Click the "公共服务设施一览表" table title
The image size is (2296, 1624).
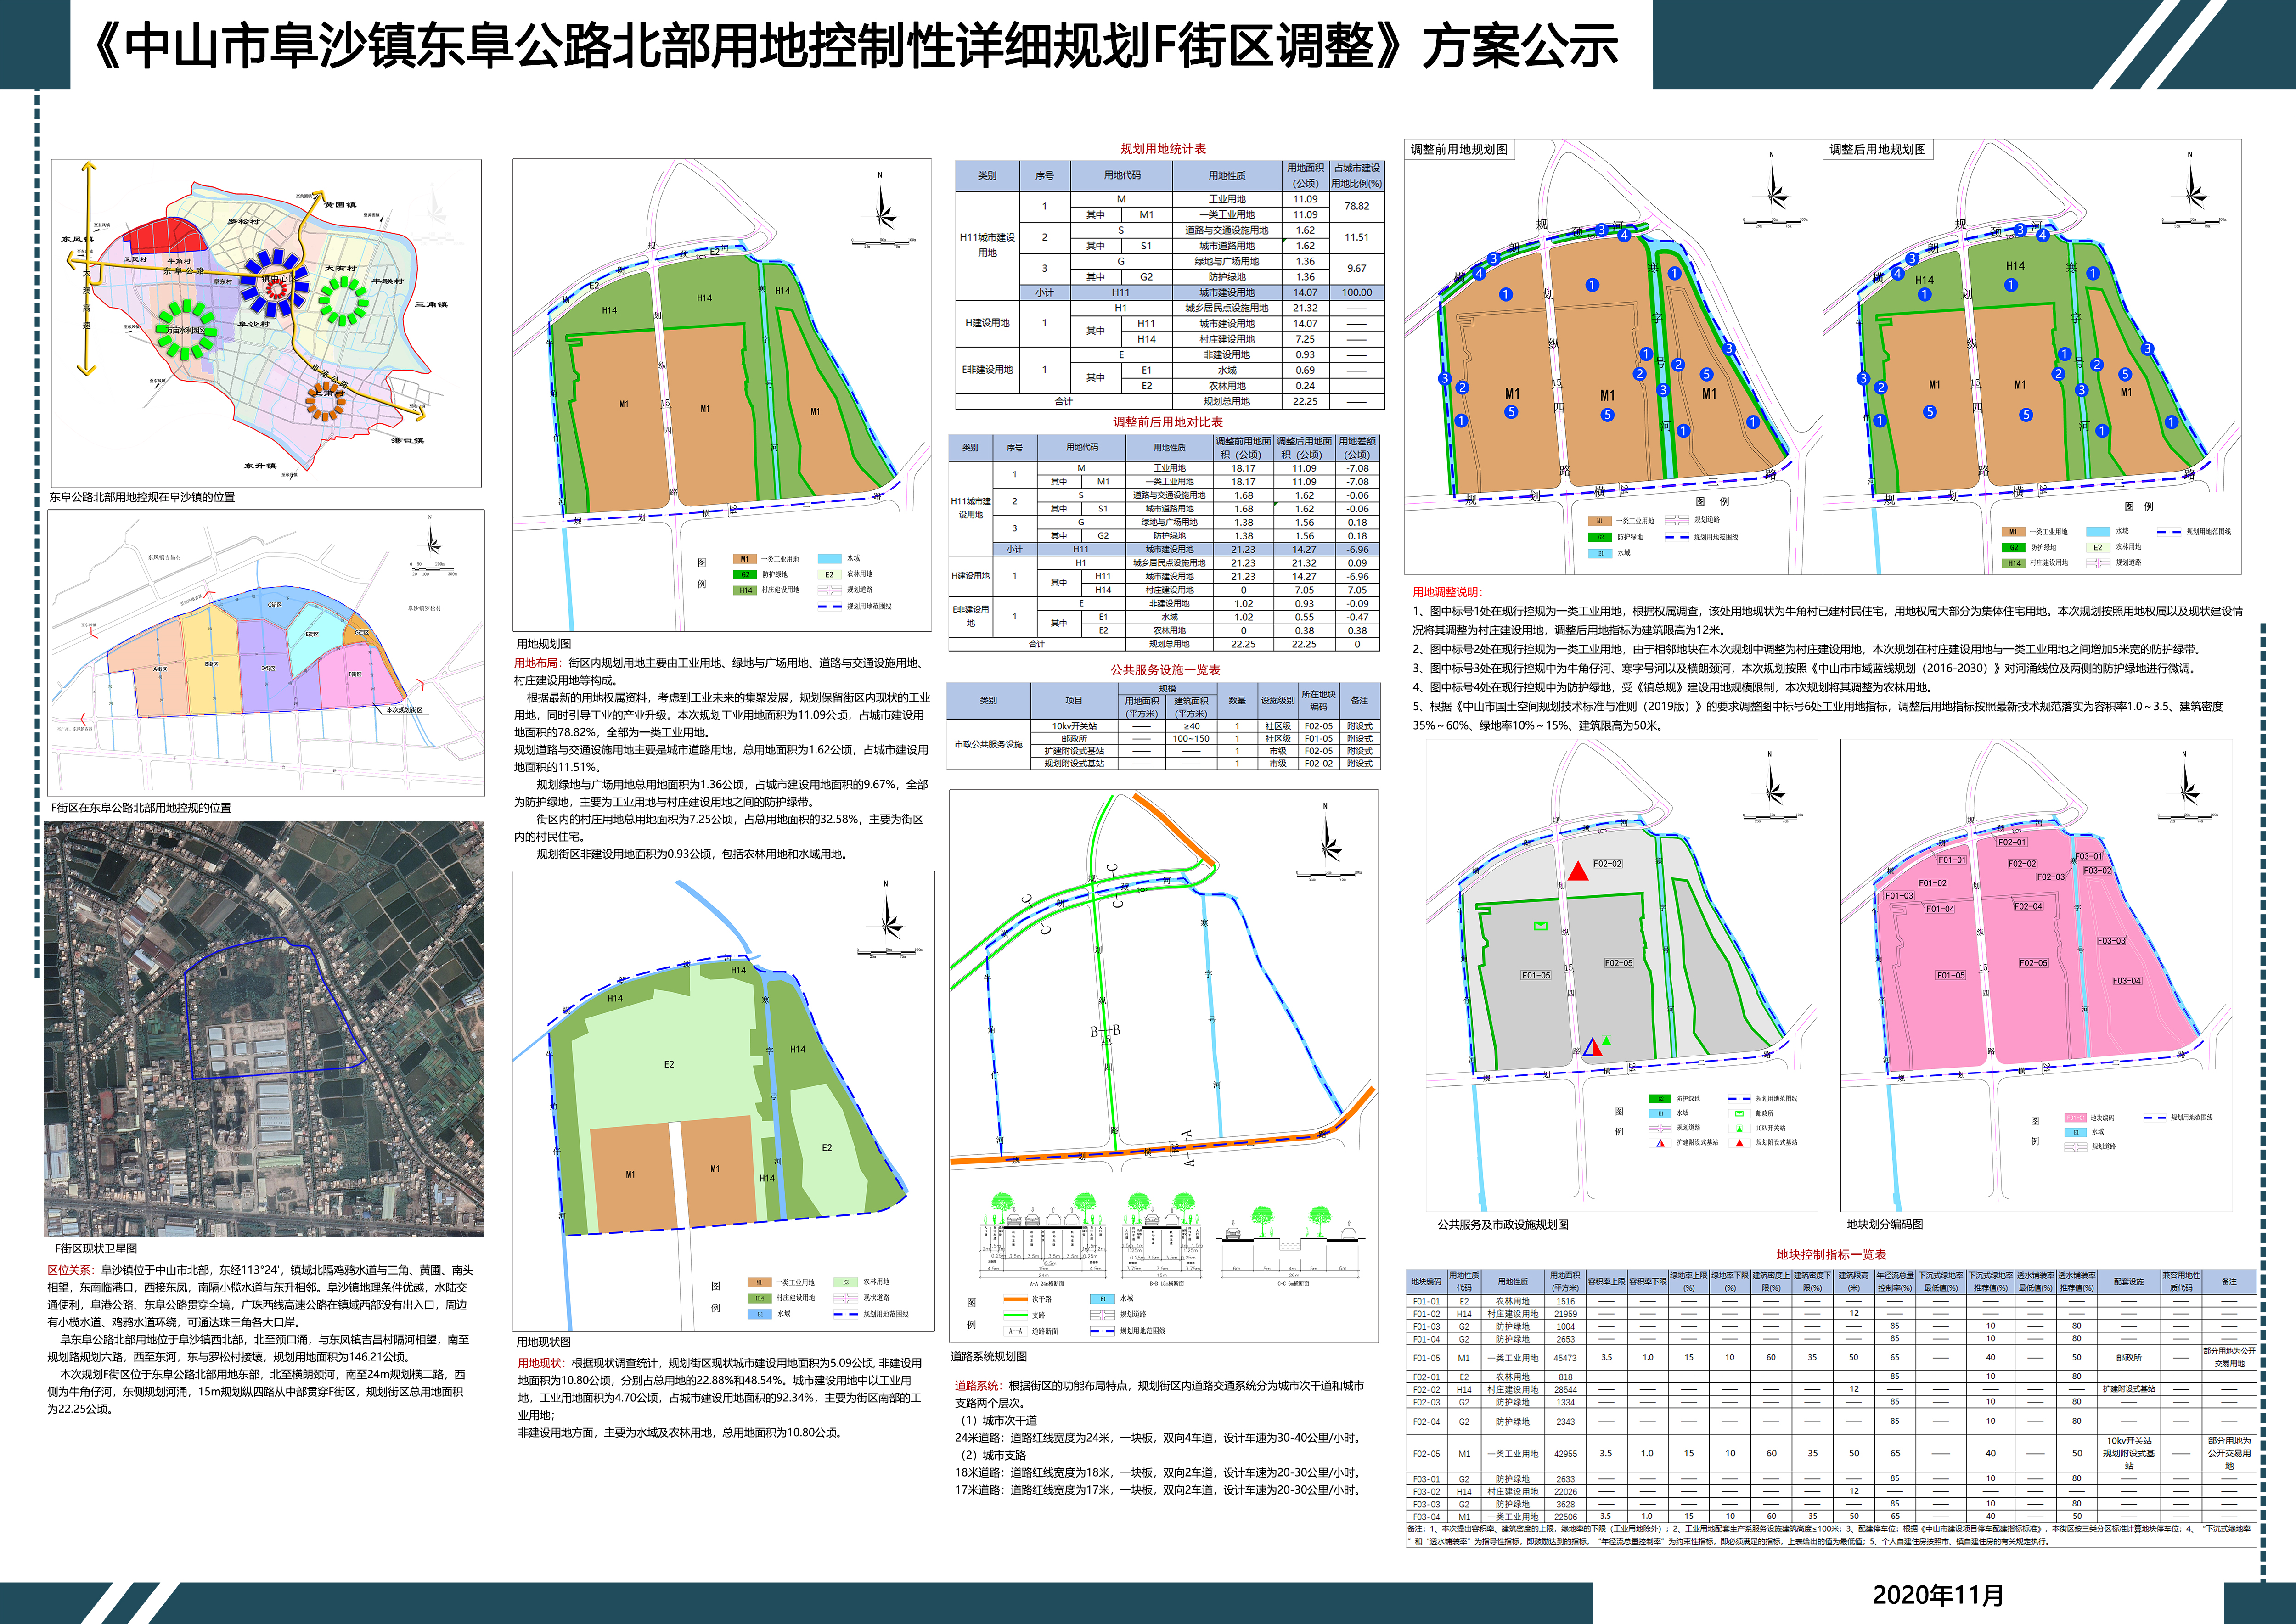tap(1165, 670)
